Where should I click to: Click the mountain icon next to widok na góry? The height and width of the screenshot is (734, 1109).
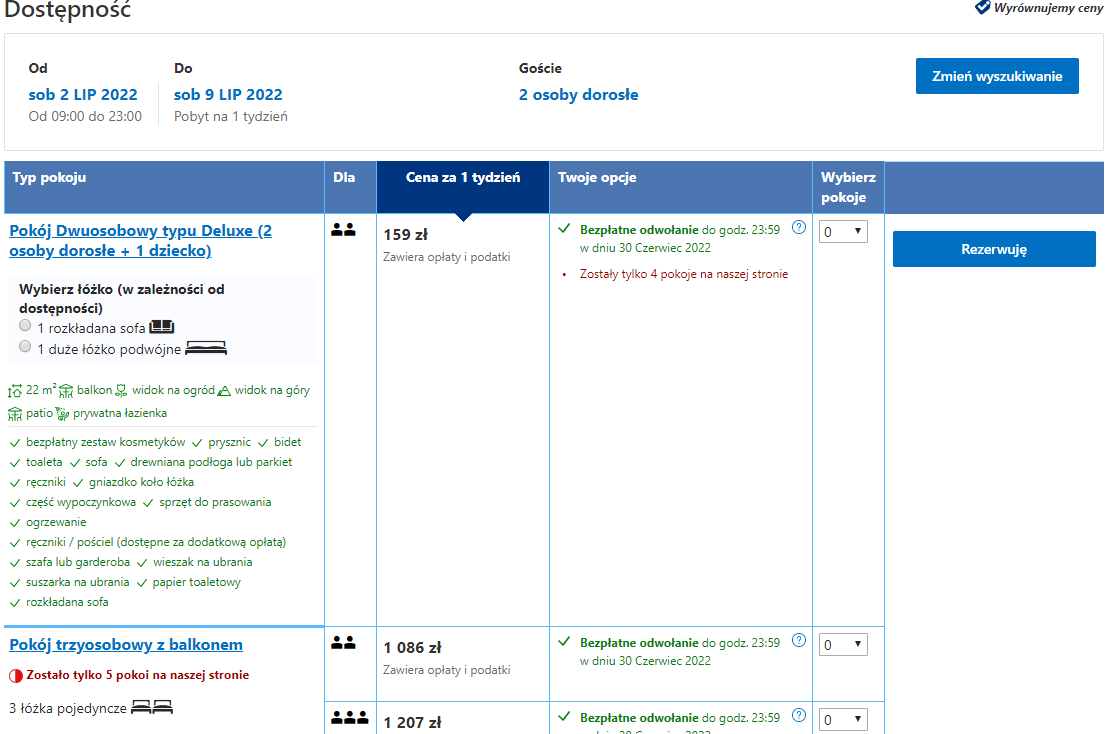click(x=224, y=391)
